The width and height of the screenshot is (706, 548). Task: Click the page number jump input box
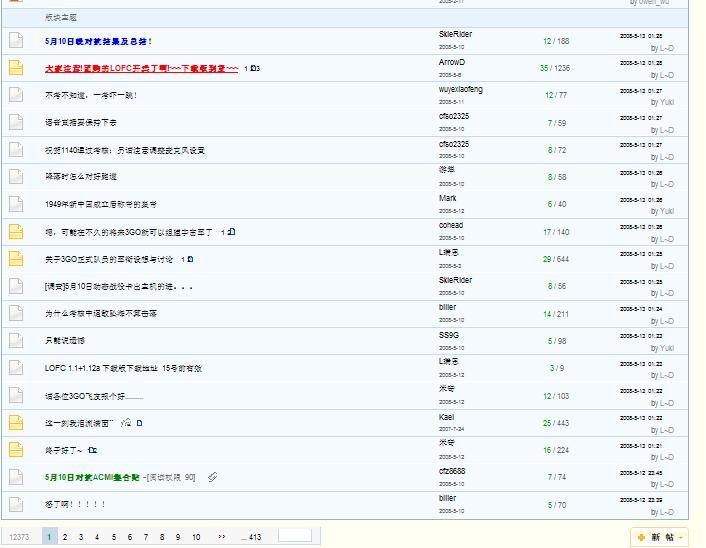(x=295, y=536)
